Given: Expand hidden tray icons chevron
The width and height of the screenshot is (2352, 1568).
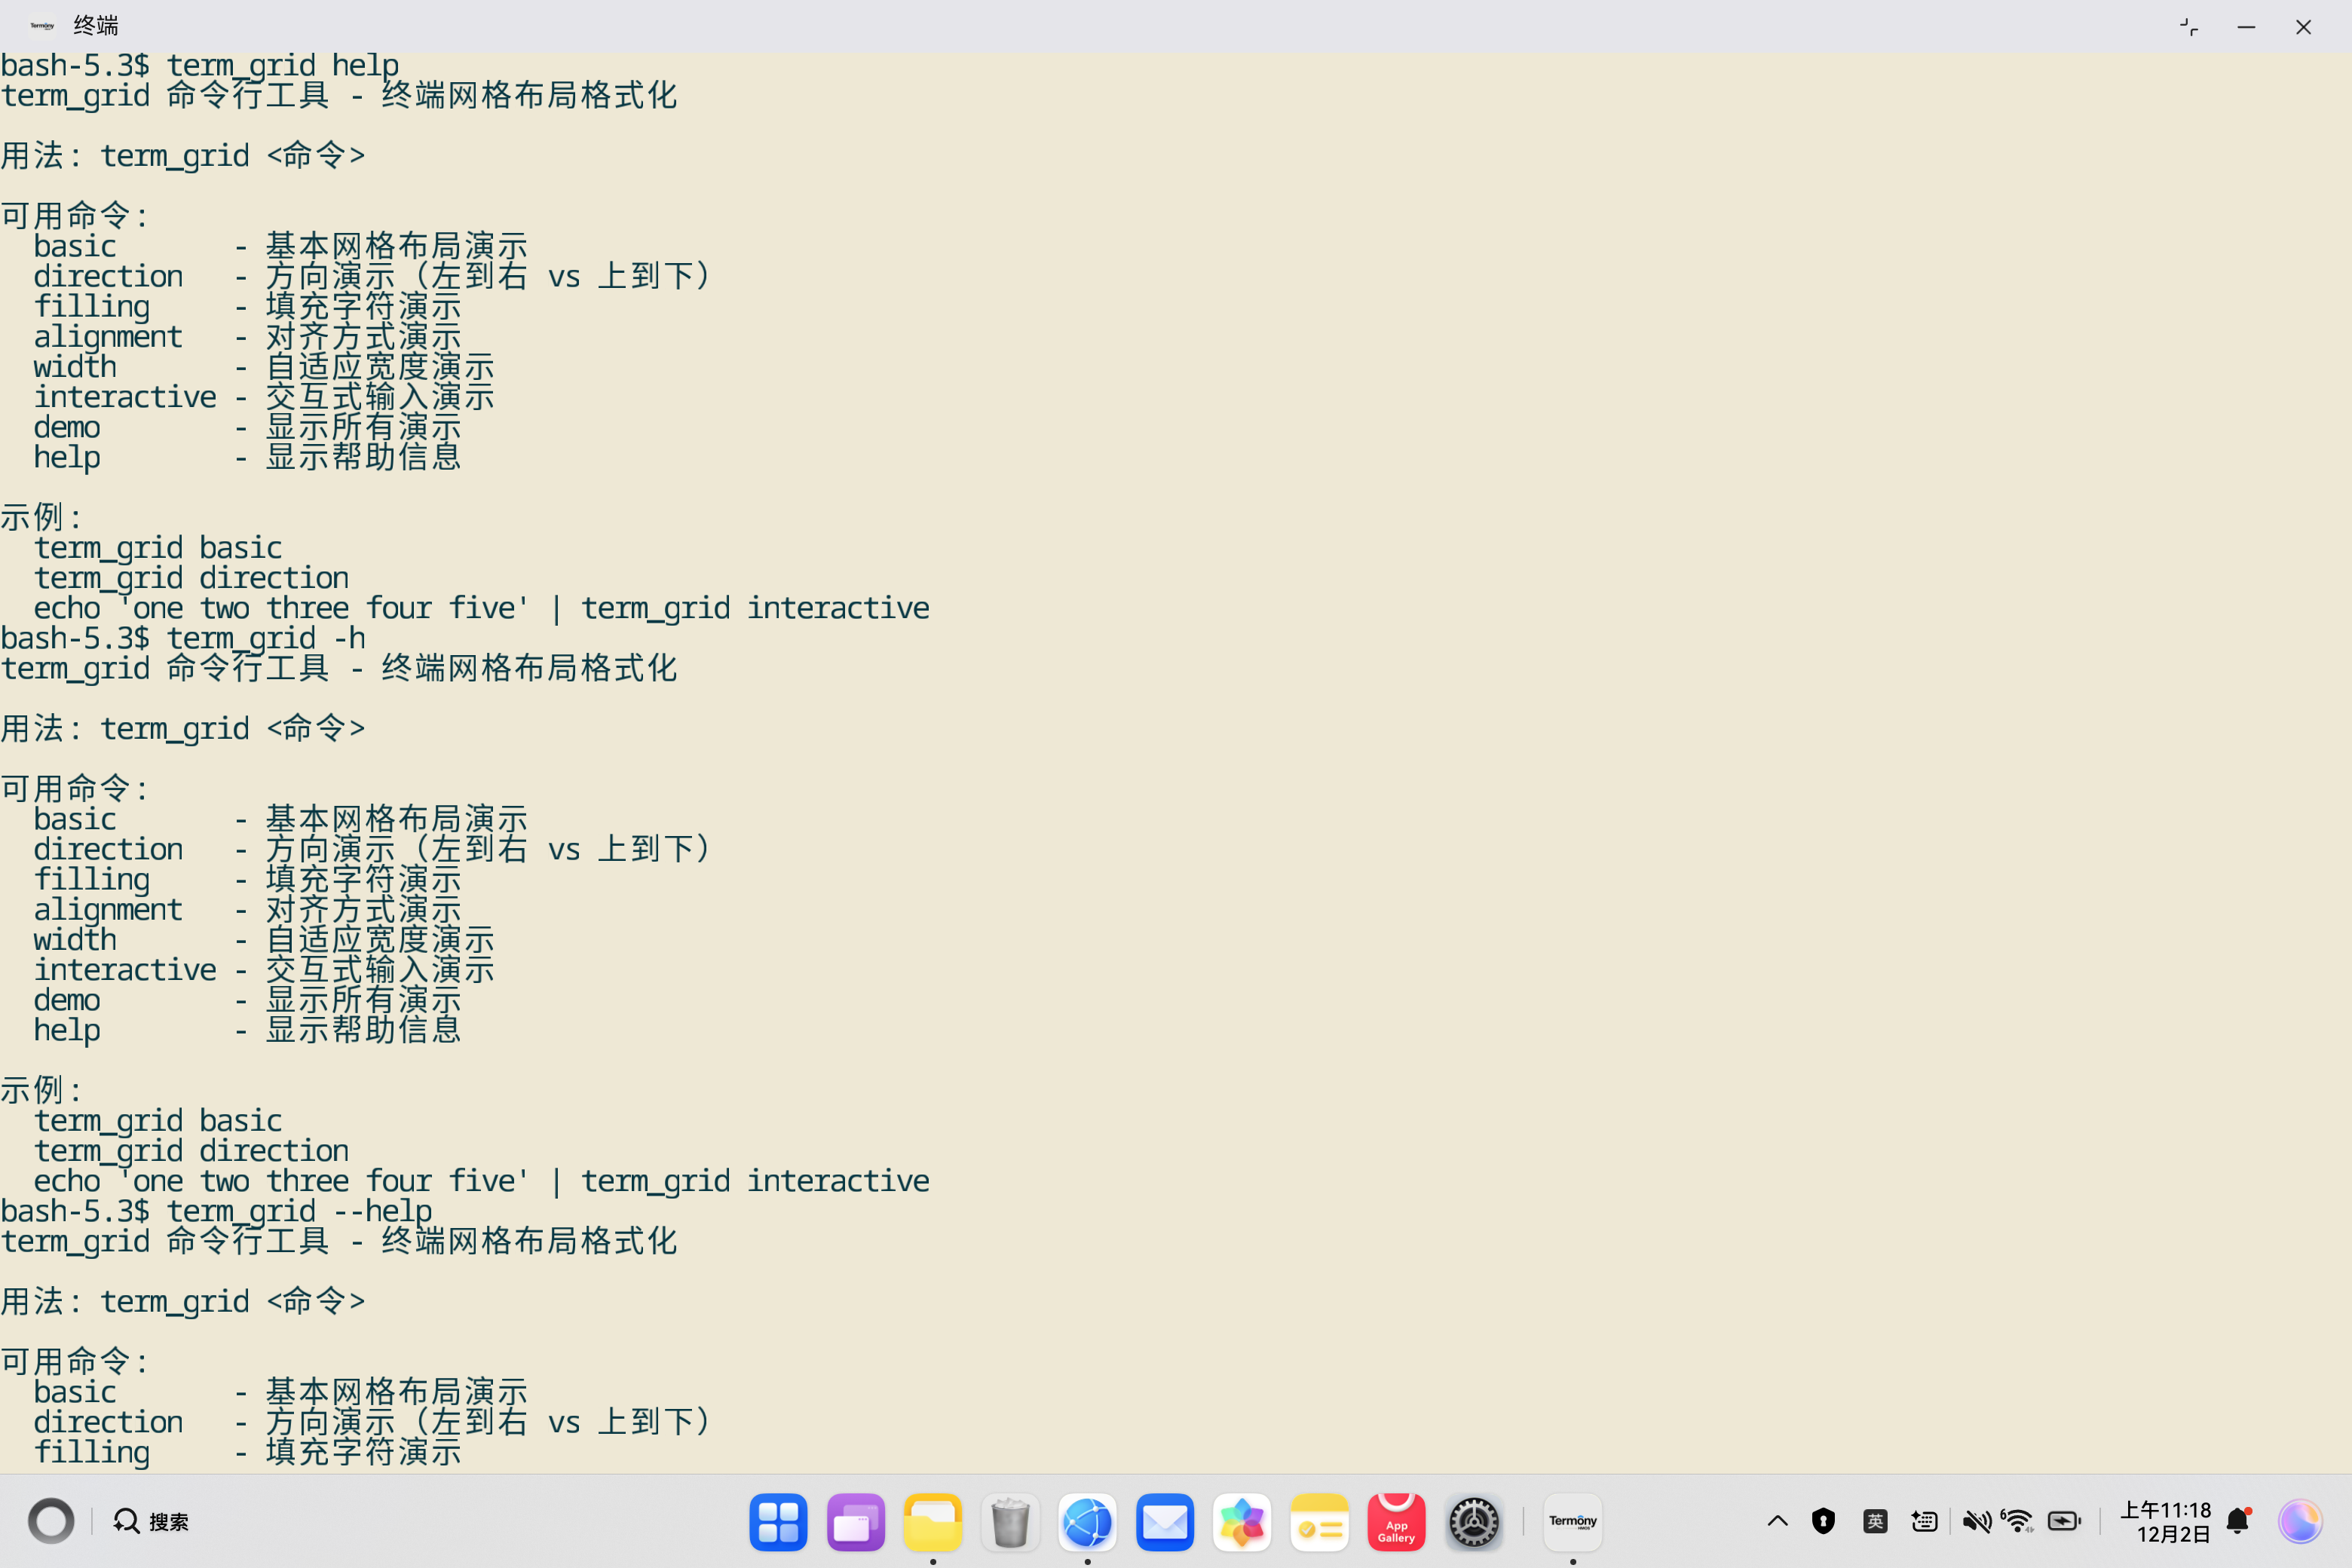Looking at the screenshot, I should [1777, 1522].
